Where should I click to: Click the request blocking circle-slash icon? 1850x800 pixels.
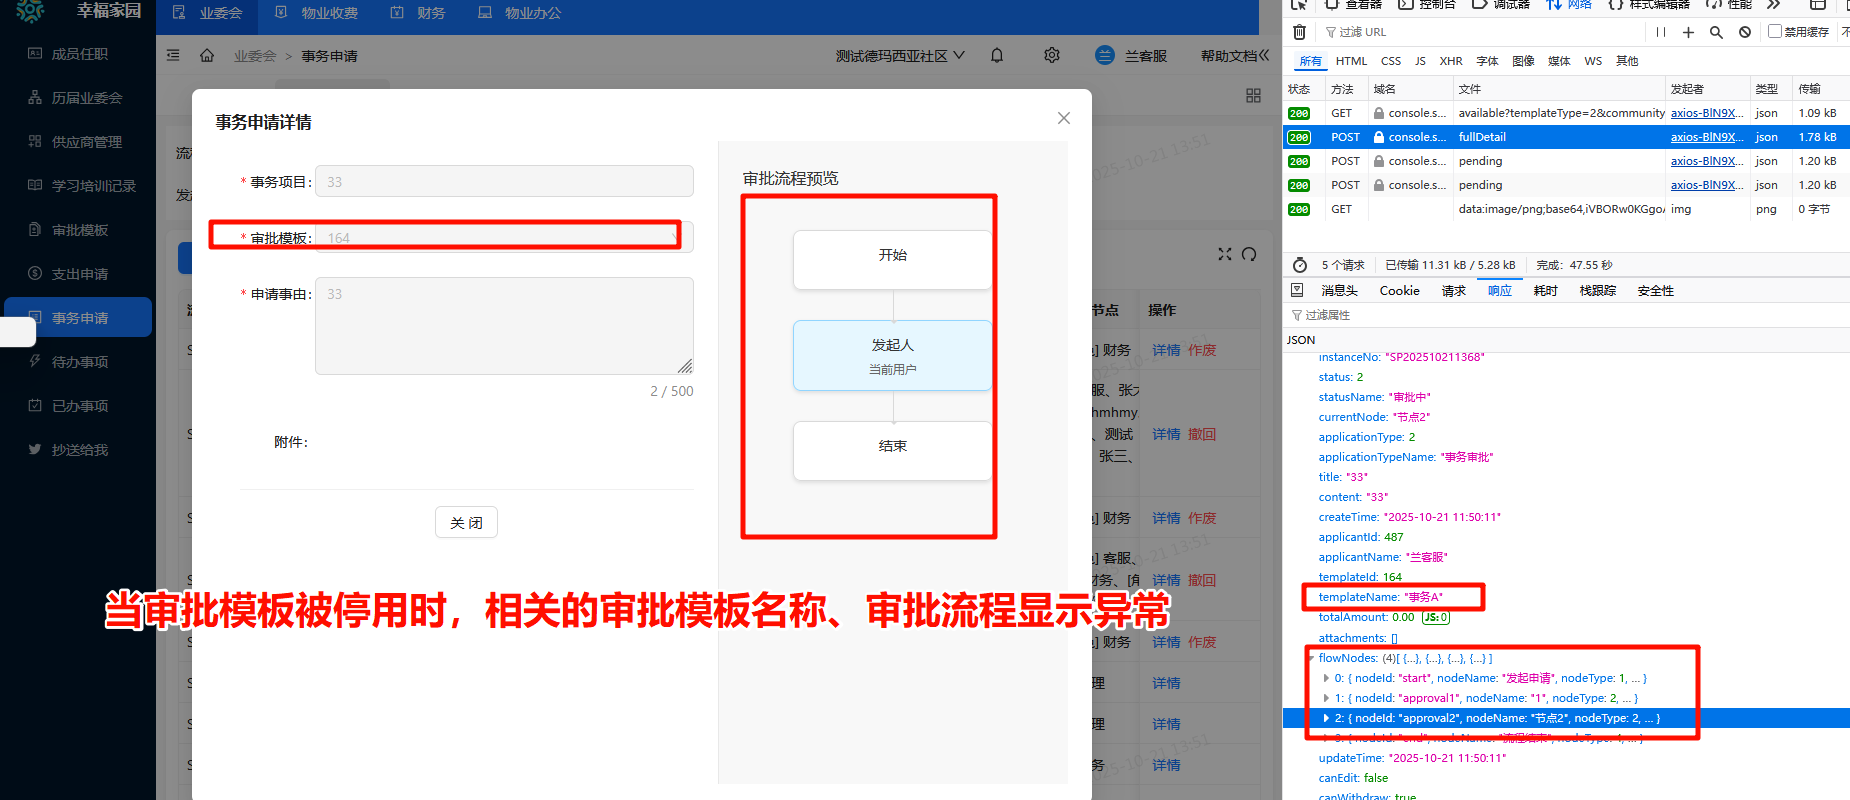coord(1745,32)
